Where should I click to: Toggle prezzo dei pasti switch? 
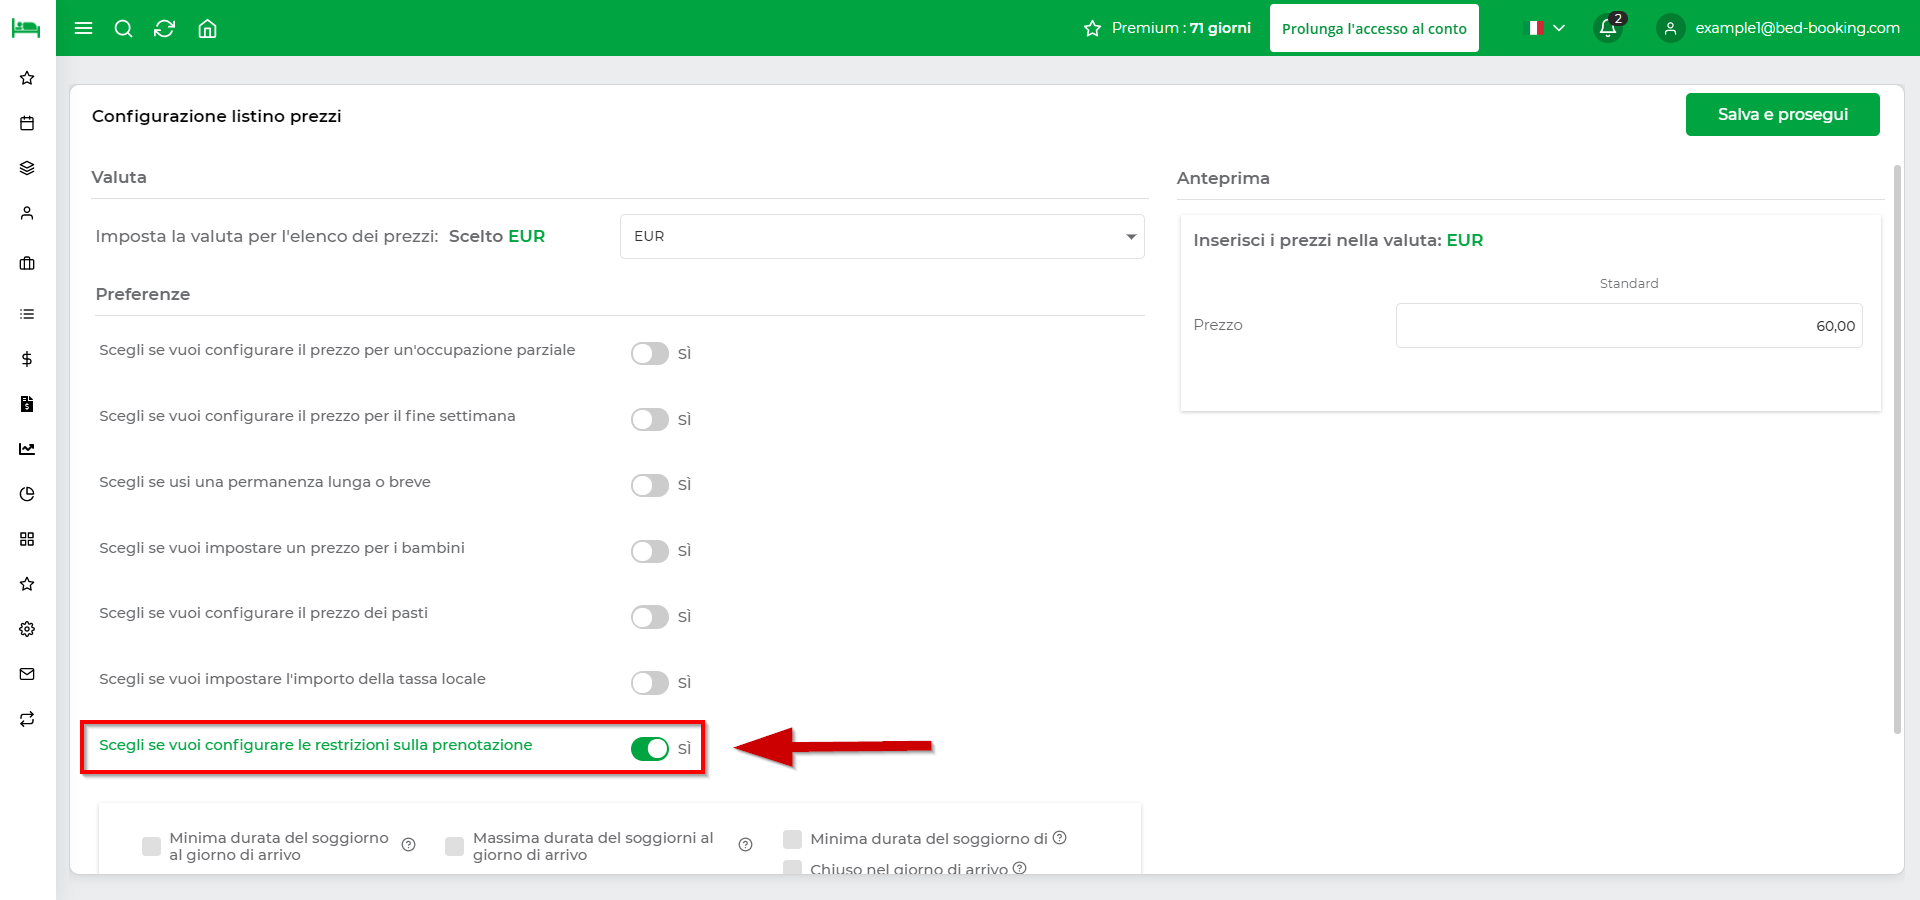(x=649, y=617)
